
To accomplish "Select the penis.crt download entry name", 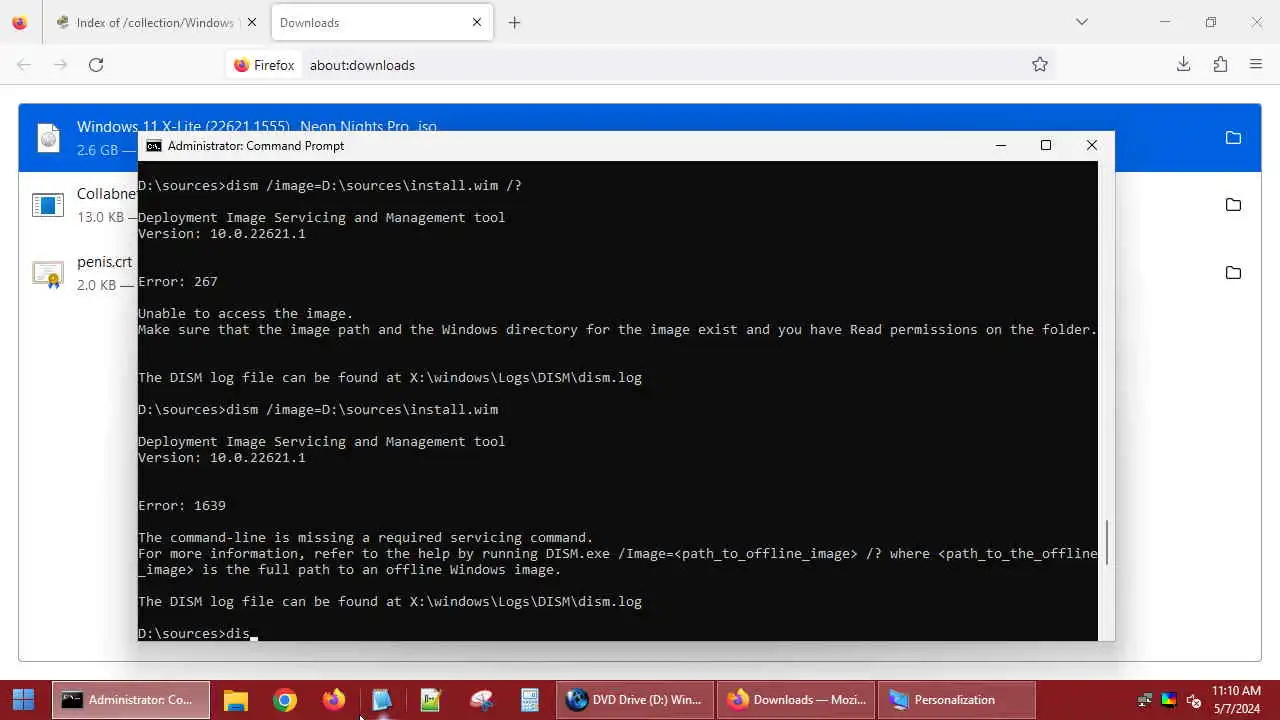I will (x=104, y=262).
